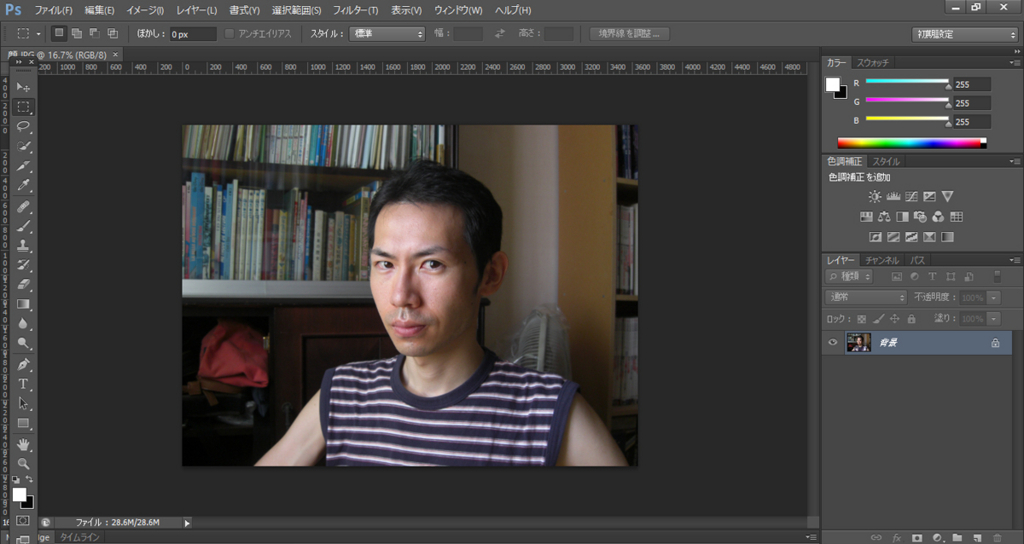The width and height of the screenshot is (1024, 544).
Task: Select the Horizontal Type tool
Action: (24, 384)
